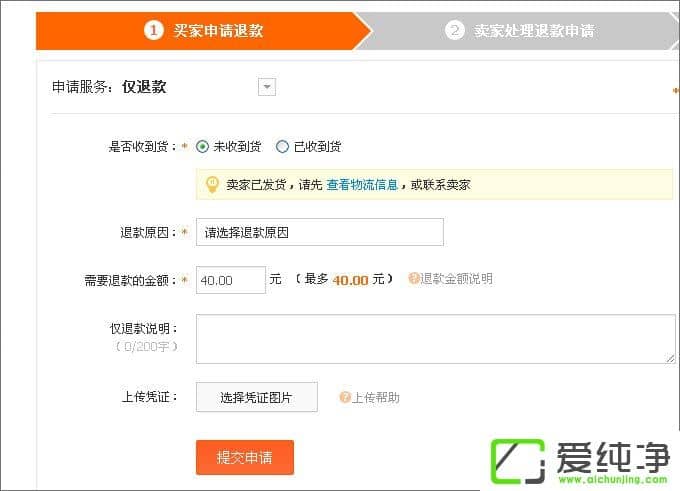Open the 退款金额说明 link

click(455, 279)
